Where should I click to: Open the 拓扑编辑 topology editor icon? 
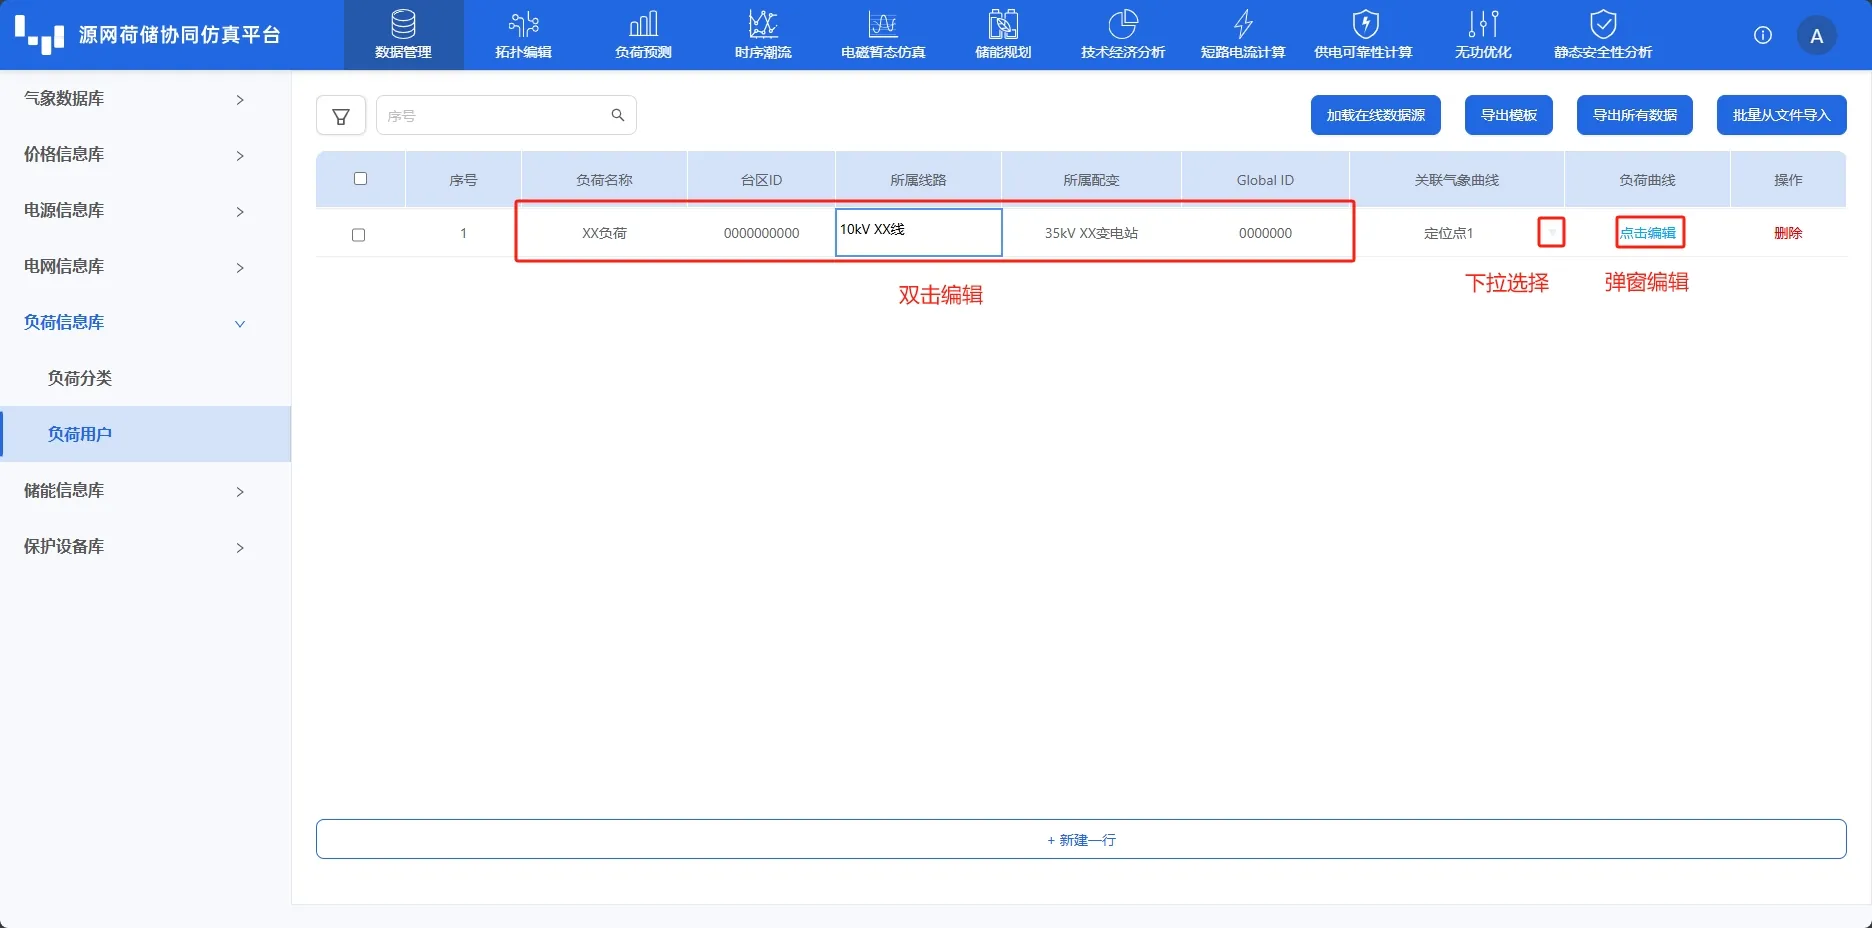pyautogui.click(x=523, y=24)
